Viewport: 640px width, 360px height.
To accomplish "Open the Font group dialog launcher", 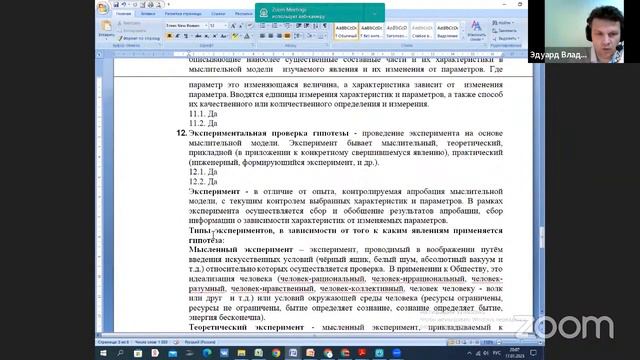I will coord(253,46).
